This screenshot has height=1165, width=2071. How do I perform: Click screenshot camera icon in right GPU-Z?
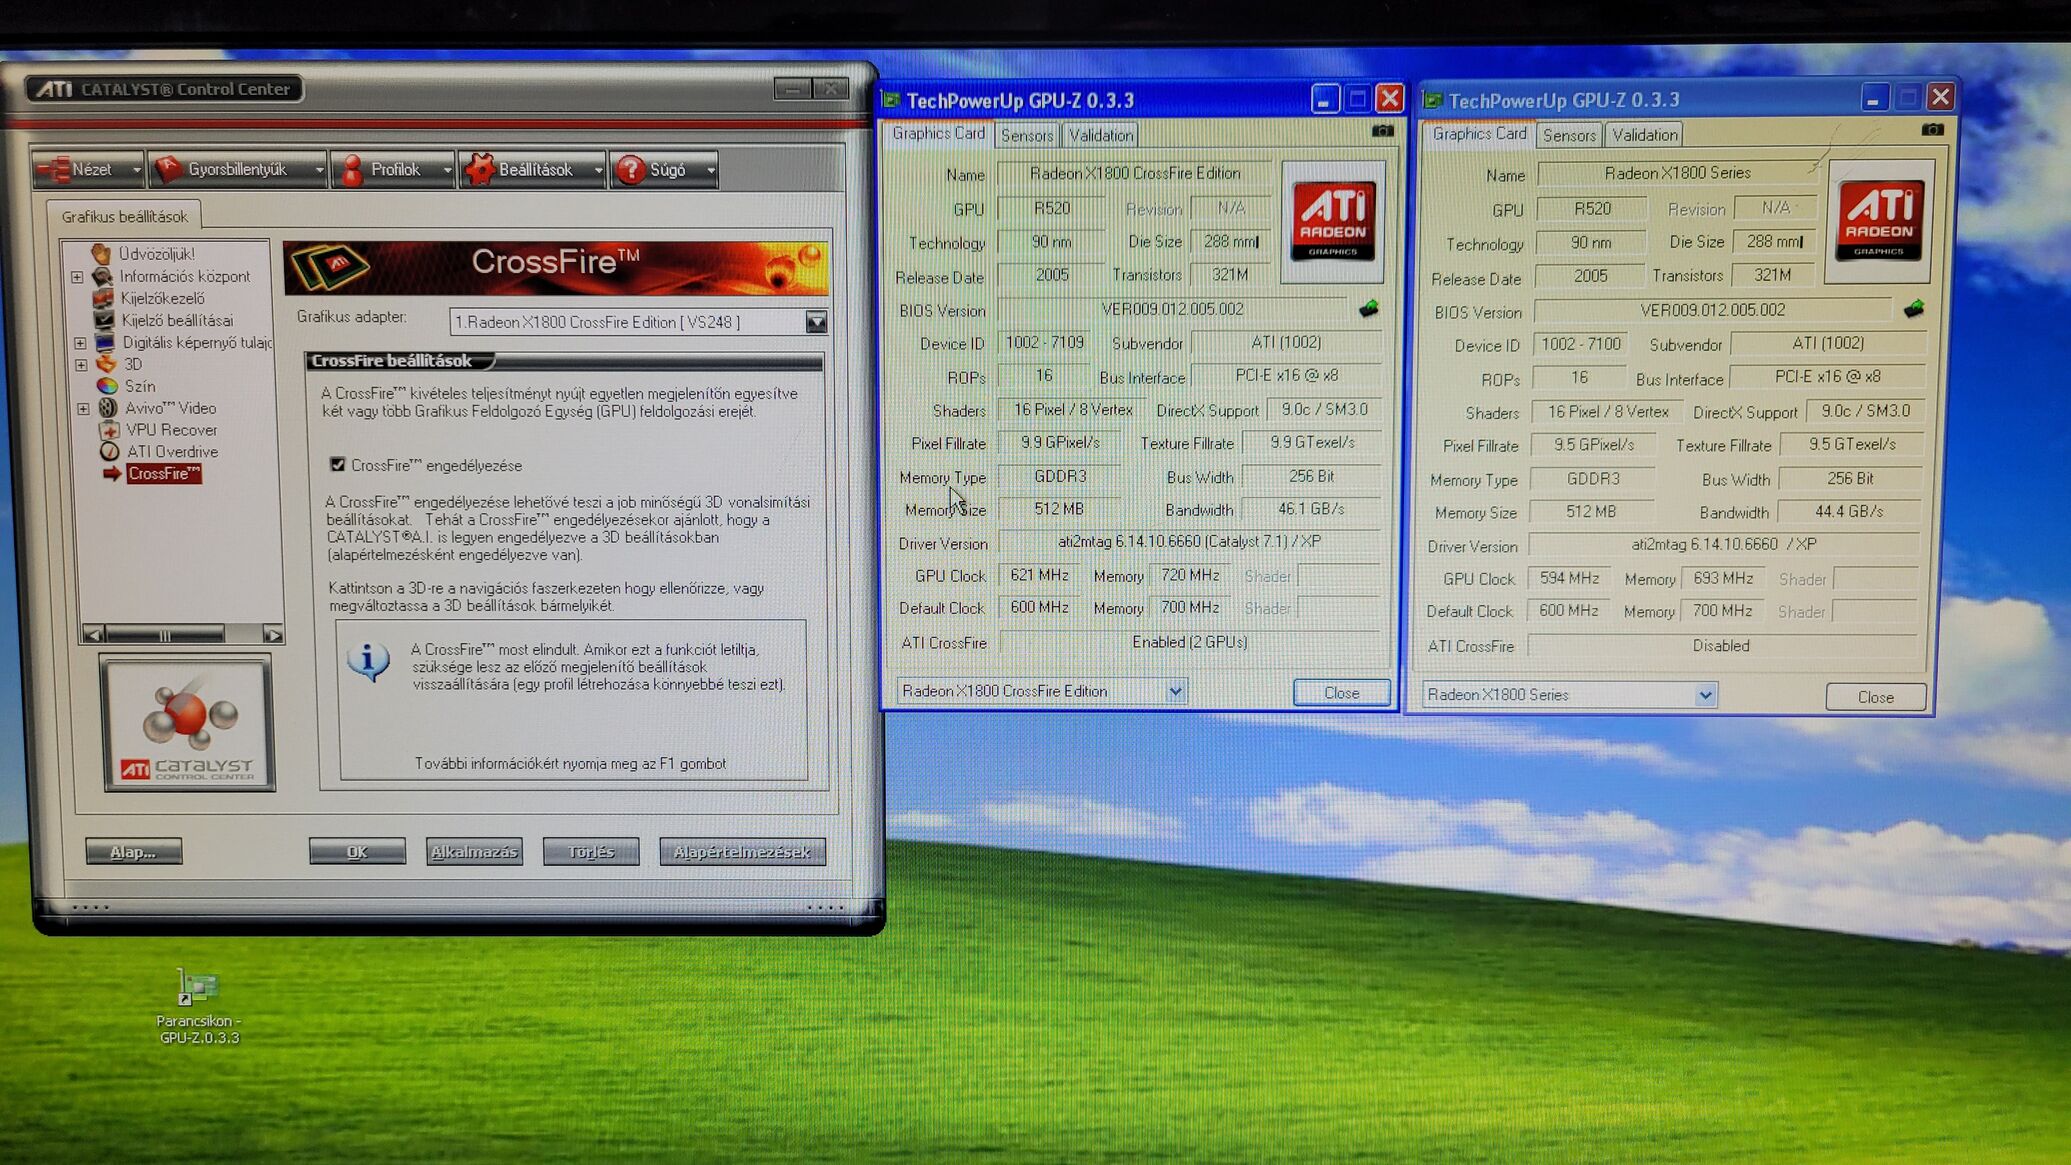pos(1933,130)
